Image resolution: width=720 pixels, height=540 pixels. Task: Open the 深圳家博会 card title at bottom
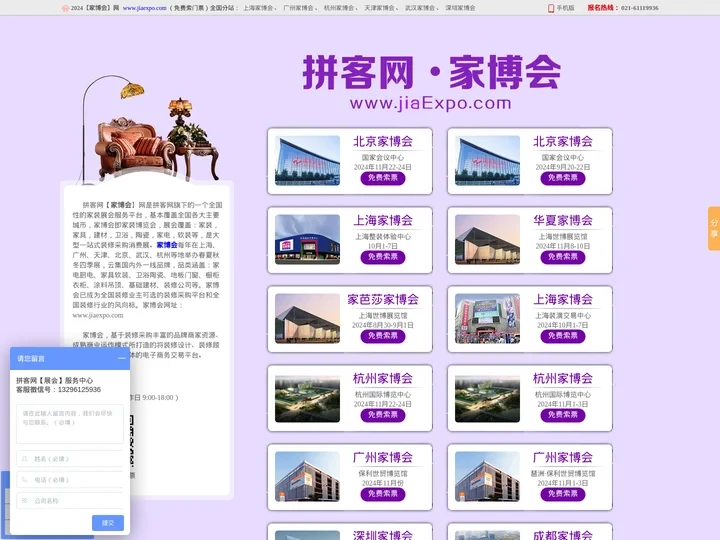click(x=383, y=535)
